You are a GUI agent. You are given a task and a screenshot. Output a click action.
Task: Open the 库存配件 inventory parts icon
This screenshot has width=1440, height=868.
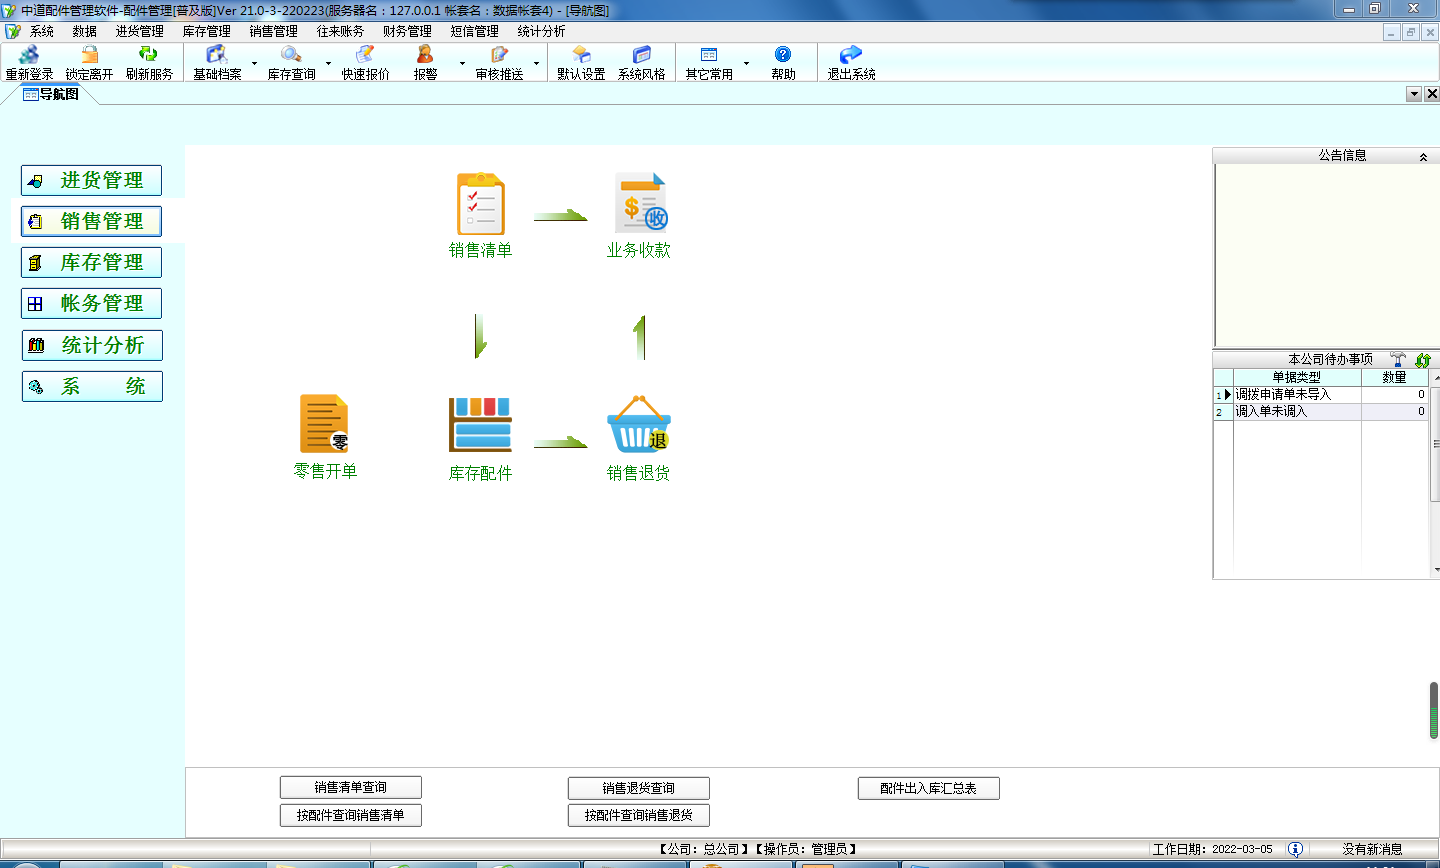pos(480,425)
